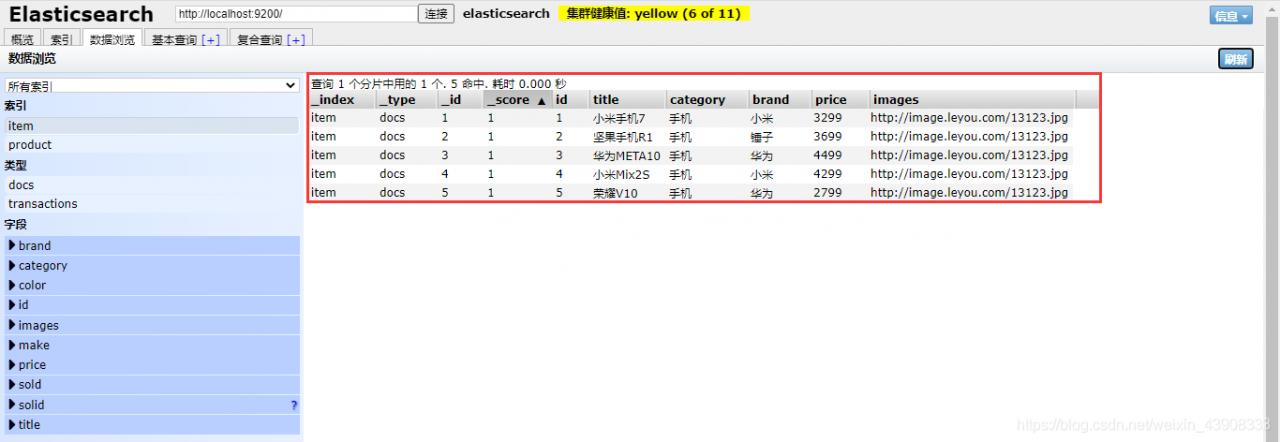
Task: Click the [+] icon on 复合查询 tab
Action: (x=296, y=40)
